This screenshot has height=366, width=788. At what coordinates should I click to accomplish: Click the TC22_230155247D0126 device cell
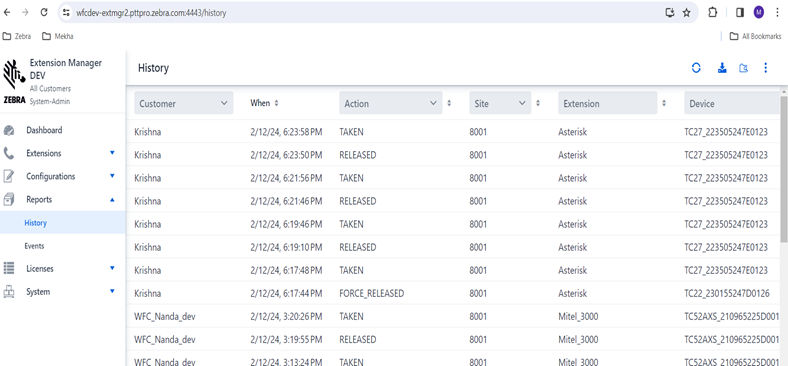[726, 293]
